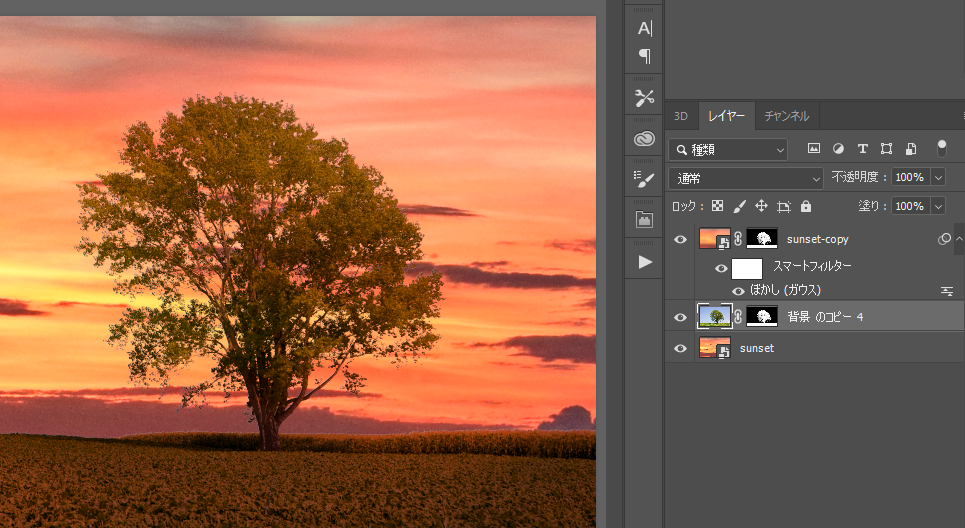
Task: Open the blend mode dropdown 通常
Action: point(746,177)
